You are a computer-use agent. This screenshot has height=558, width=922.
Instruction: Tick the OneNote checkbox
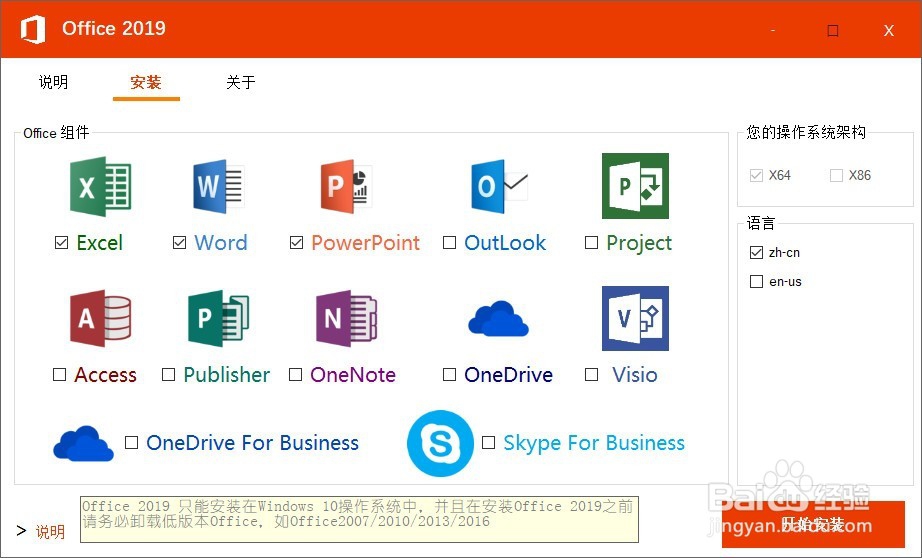tap(295, 375)
